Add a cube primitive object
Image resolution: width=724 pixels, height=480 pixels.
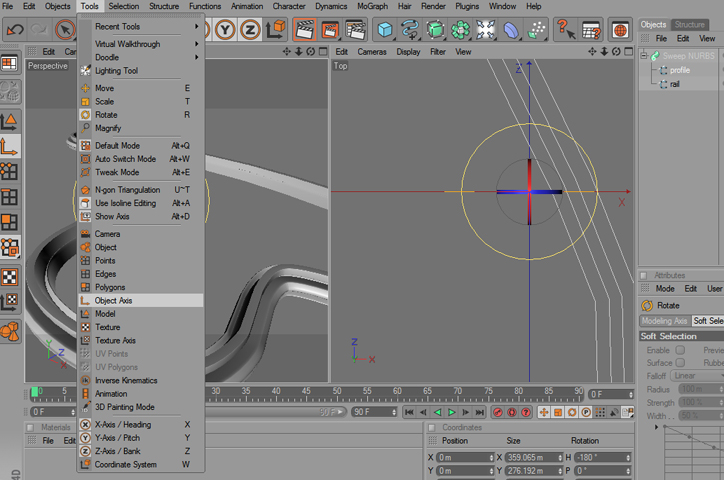tap(385, 30)
